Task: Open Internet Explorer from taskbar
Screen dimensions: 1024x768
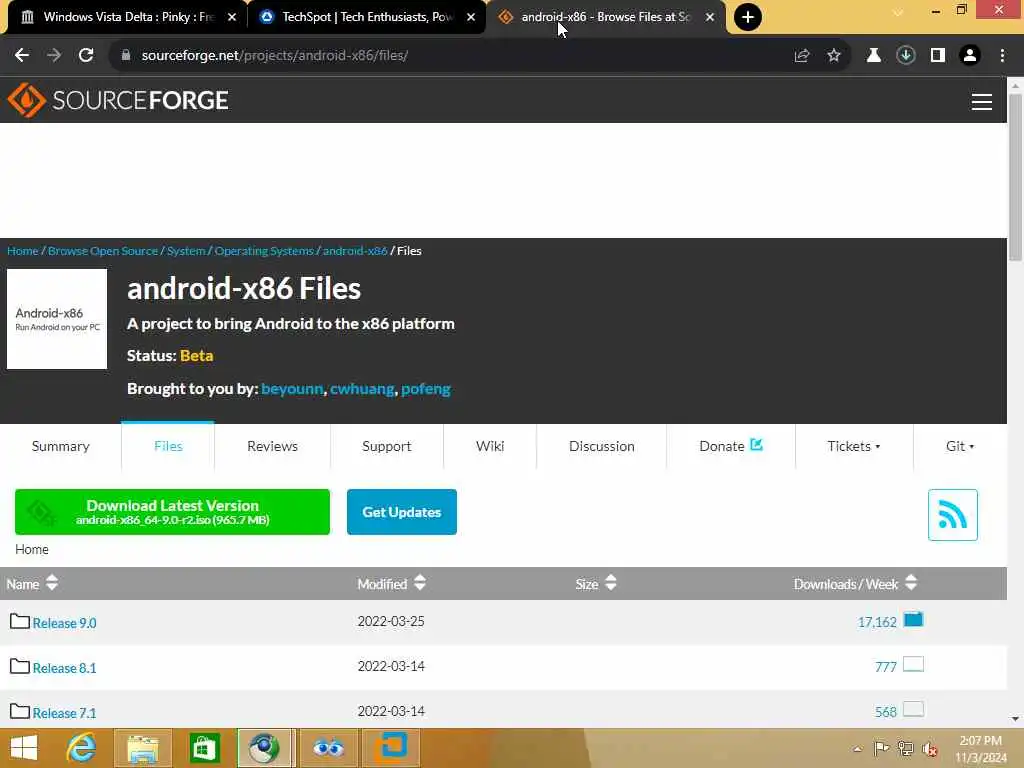Action: (x=82, y=748)
